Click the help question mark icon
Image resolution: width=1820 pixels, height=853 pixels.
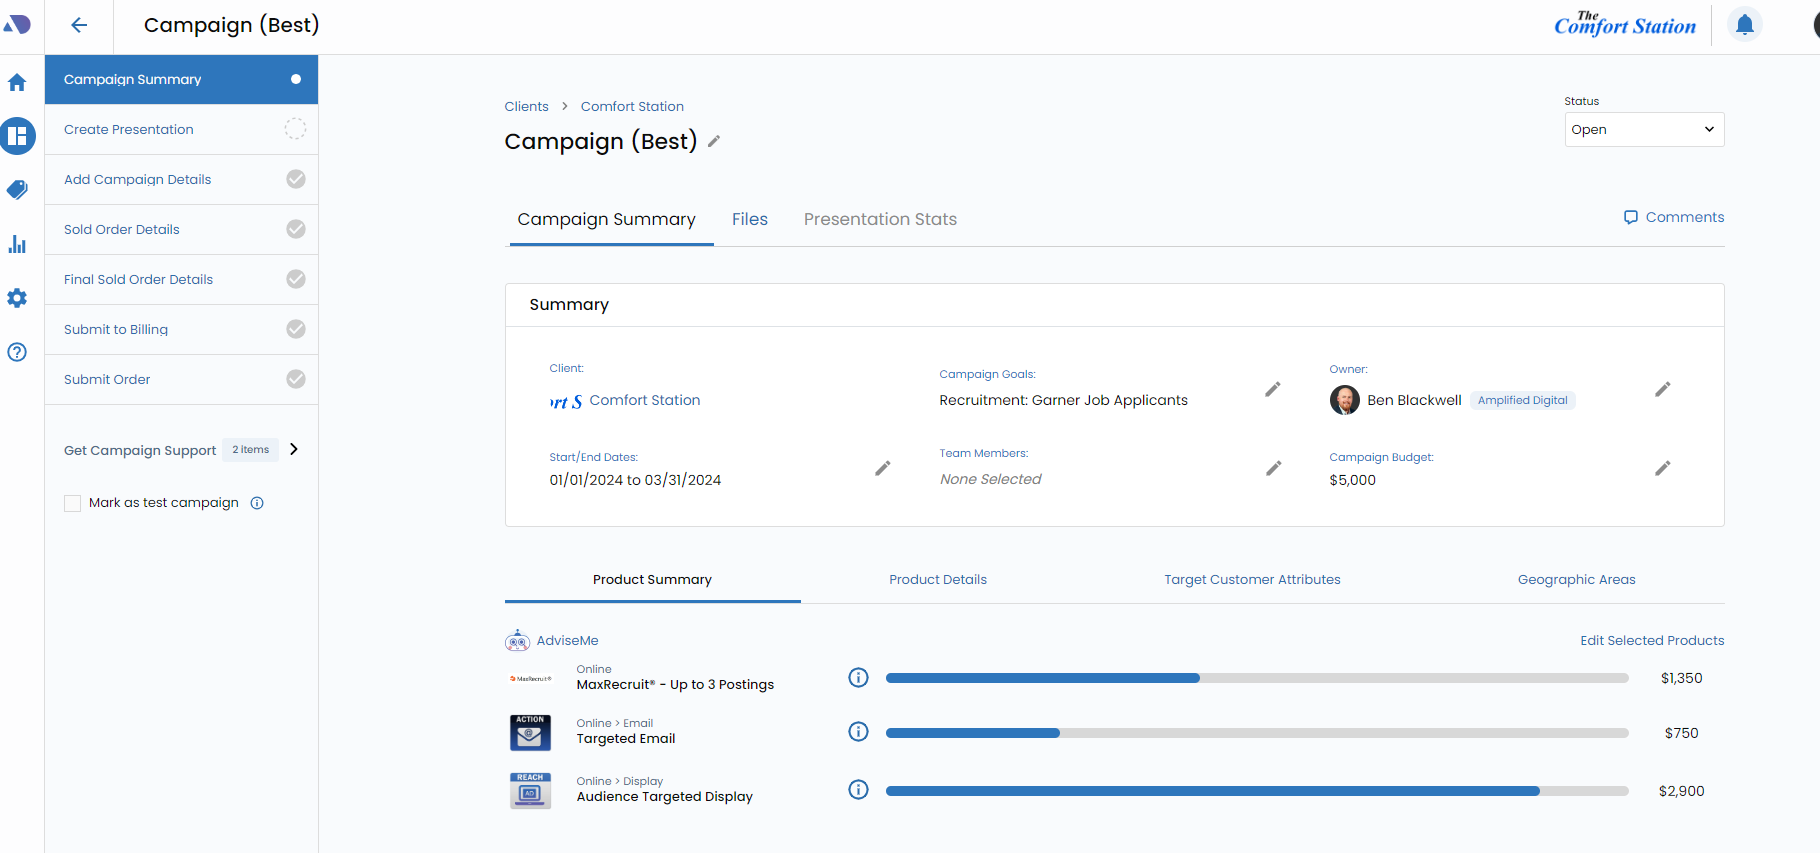[x=17, y=352]
